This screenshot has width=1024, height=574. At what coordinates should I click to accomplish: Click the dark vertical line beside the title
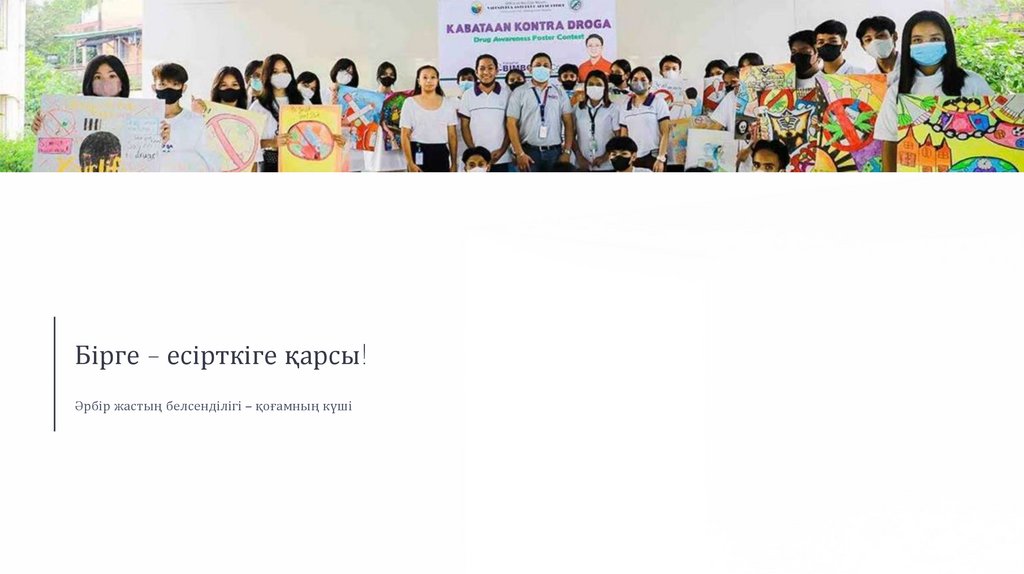pos(54,374)
